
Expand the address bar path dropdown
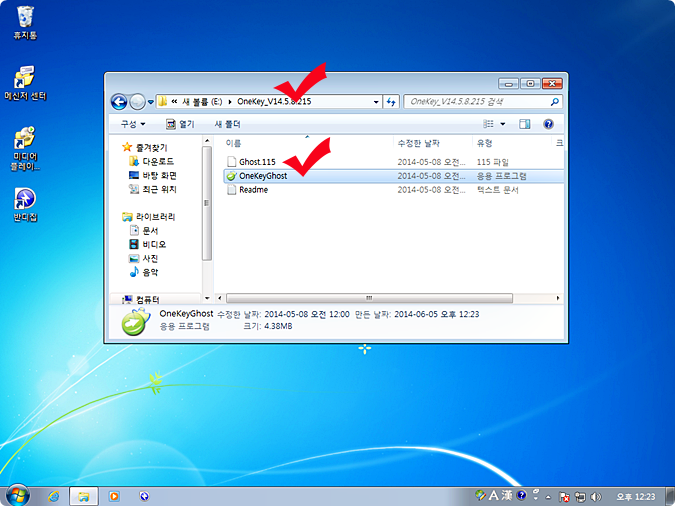pyautogui.click(x=376, y=102)
